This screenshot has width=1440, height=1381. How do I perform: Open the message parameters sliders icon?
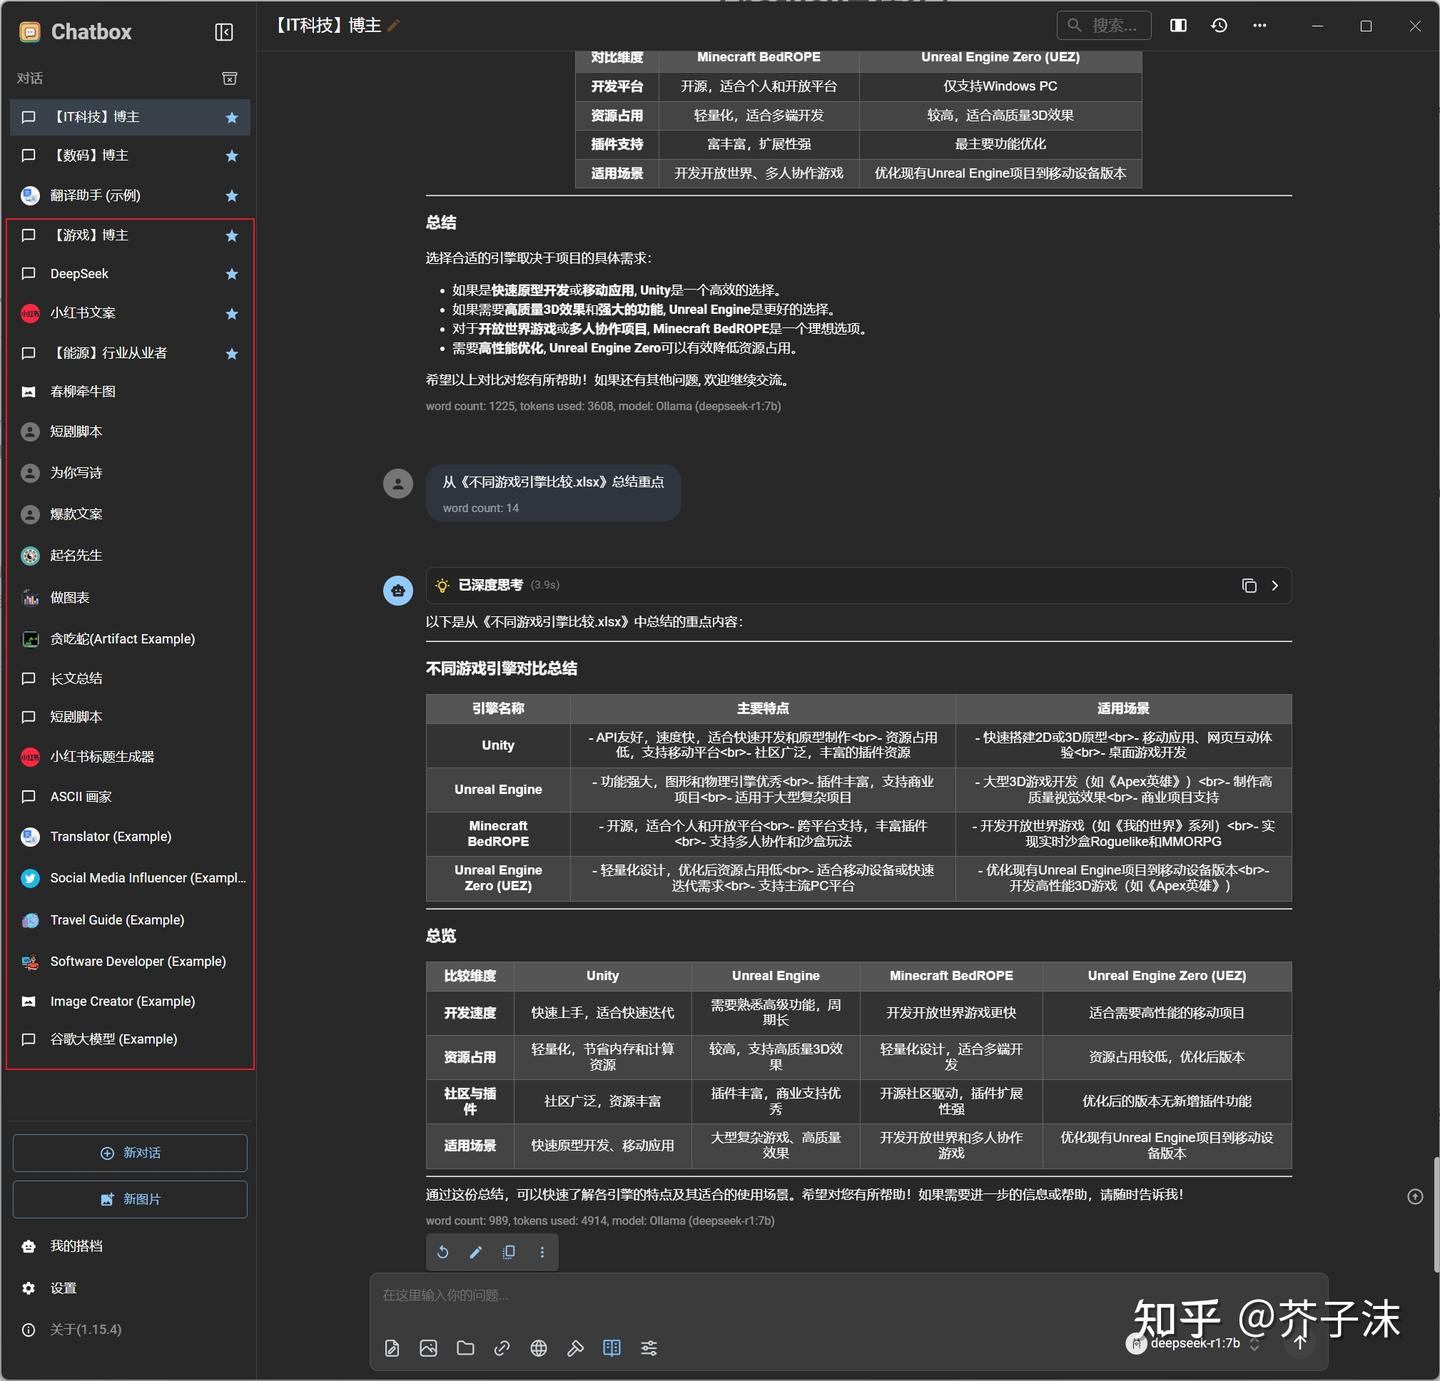pyautogui.click(x=649, y=1348)
